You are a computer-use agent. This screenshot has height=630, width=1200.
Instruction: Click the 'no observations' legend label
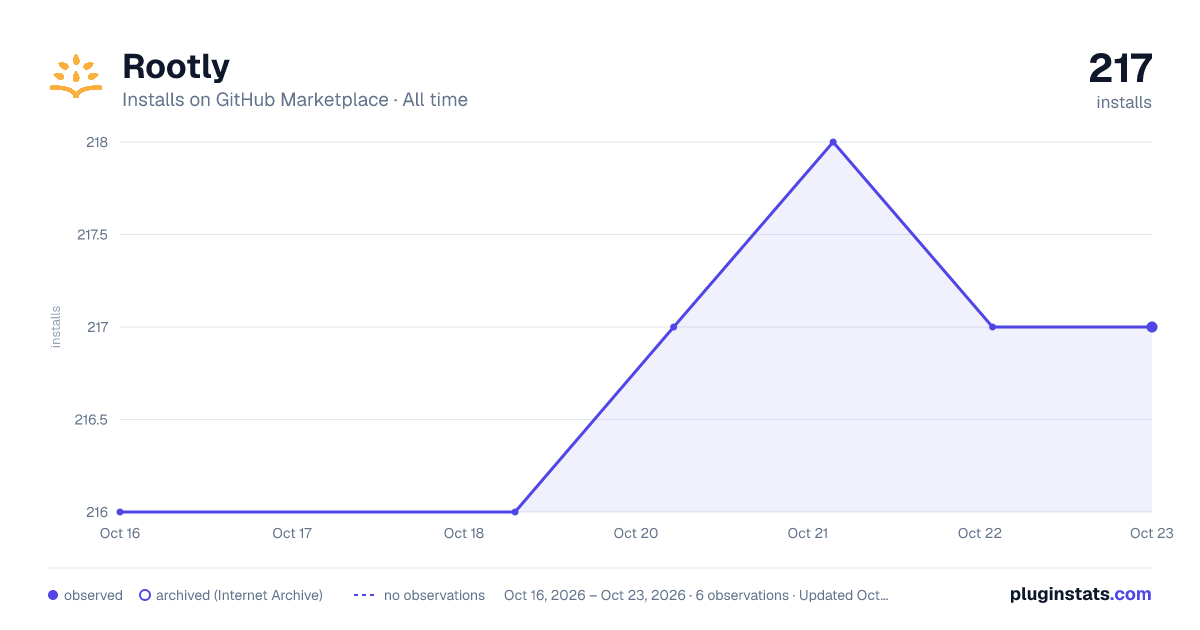pyautogui.click(x=434, y=595)
